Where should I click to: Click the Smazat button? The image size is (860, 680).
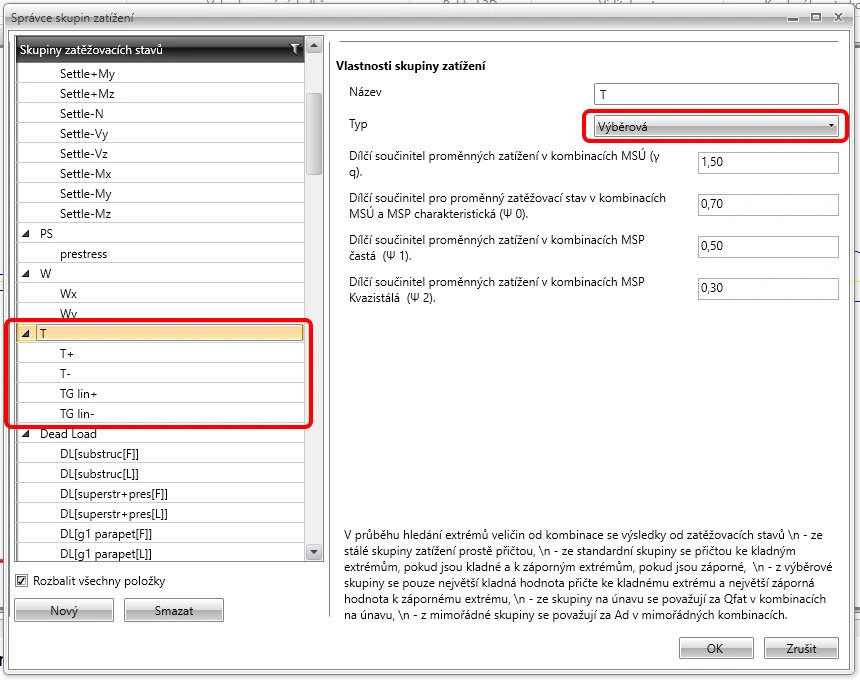coord(174,610)
